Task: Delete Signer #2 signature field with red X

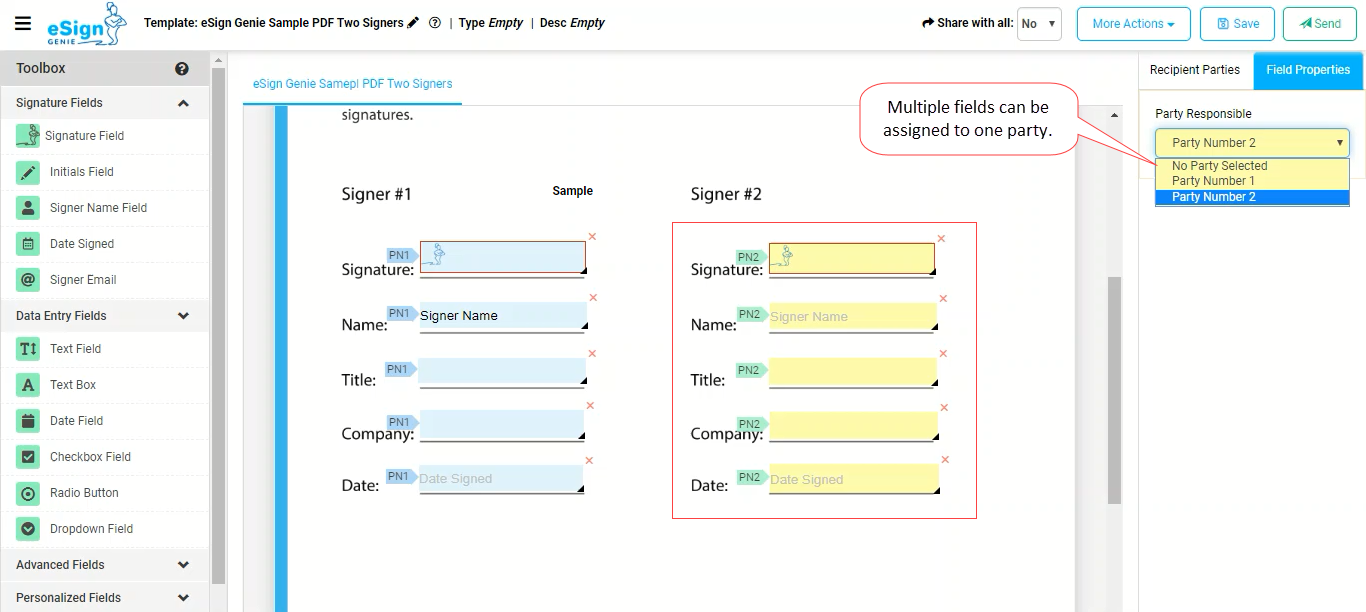Action: [941, 238]
